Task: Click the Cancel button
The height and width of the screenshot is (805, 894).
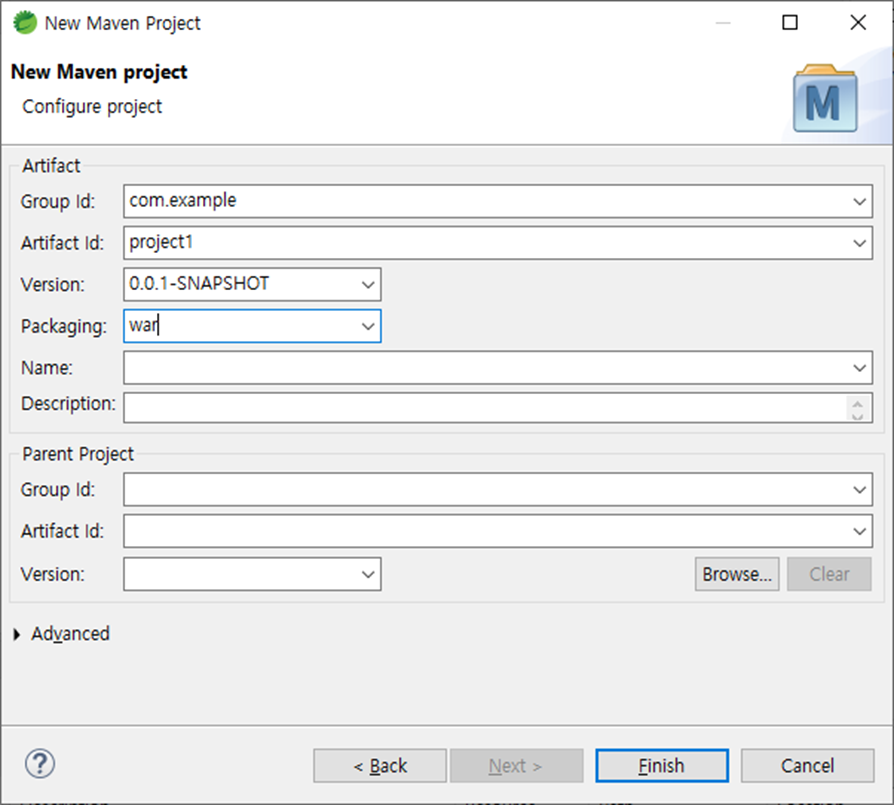Action: [x=807, y=766]
